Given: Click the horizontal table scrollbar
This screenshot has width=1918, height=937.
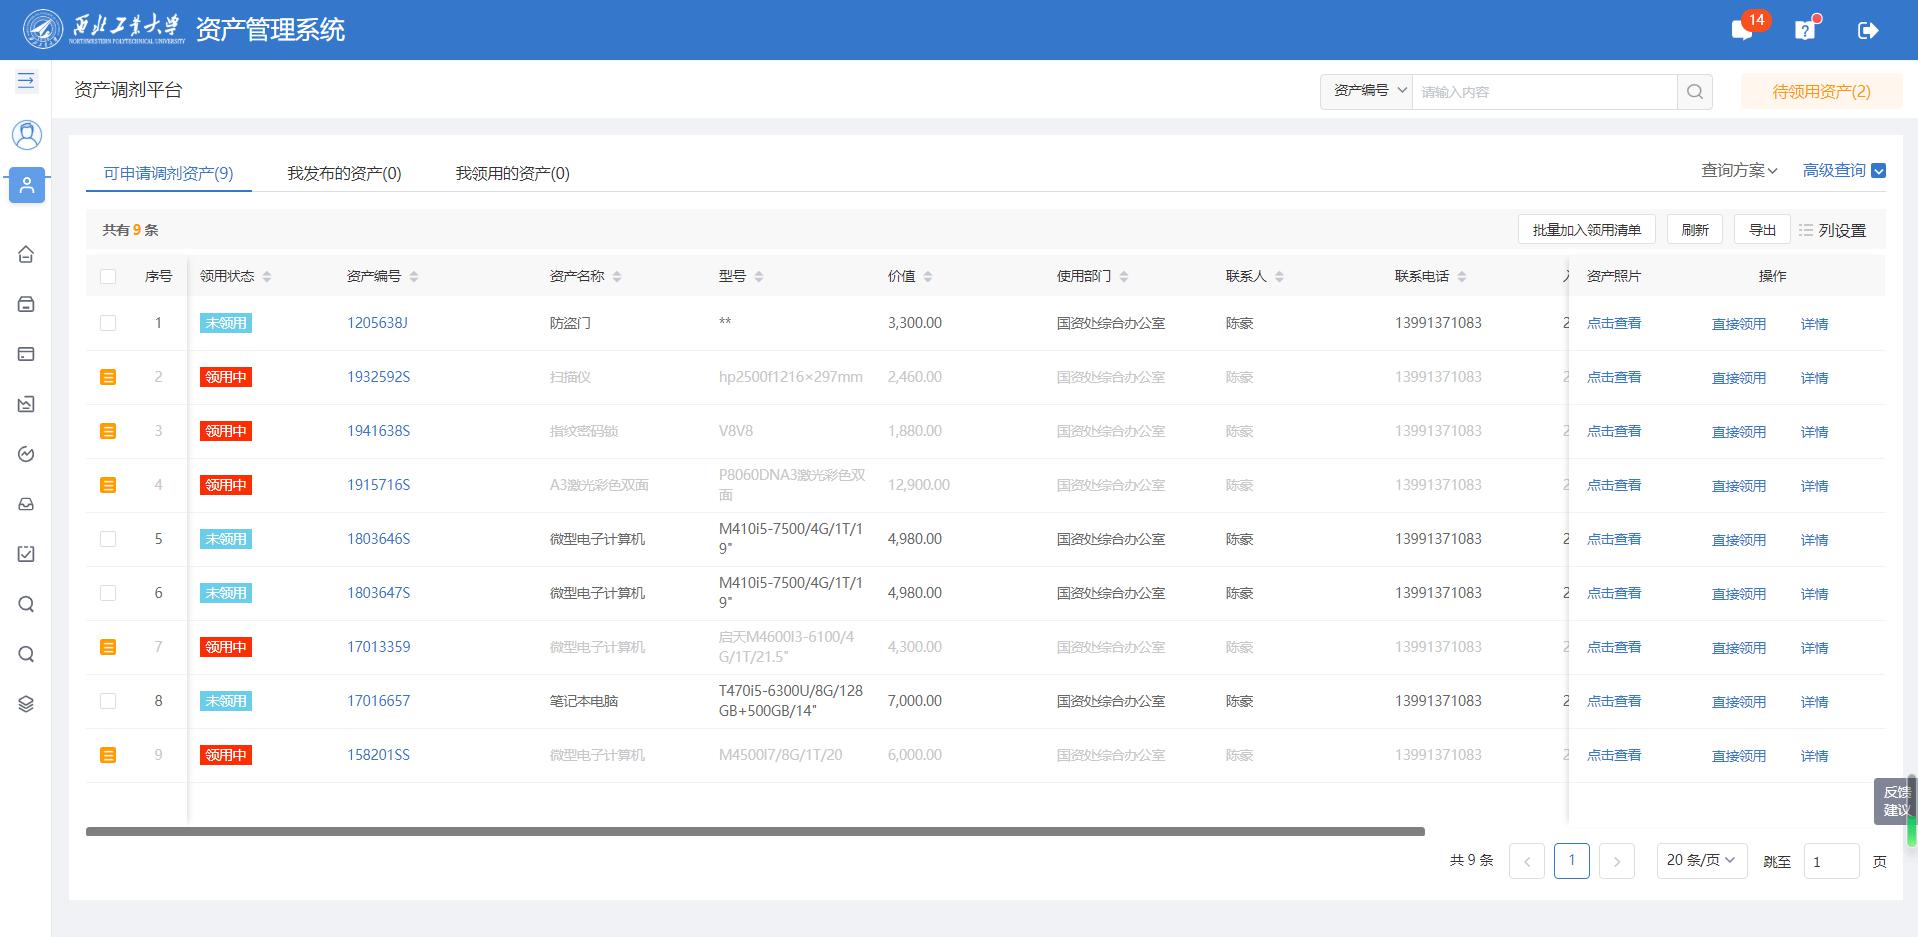Looking at the screenshot, I should pos(755,831).
